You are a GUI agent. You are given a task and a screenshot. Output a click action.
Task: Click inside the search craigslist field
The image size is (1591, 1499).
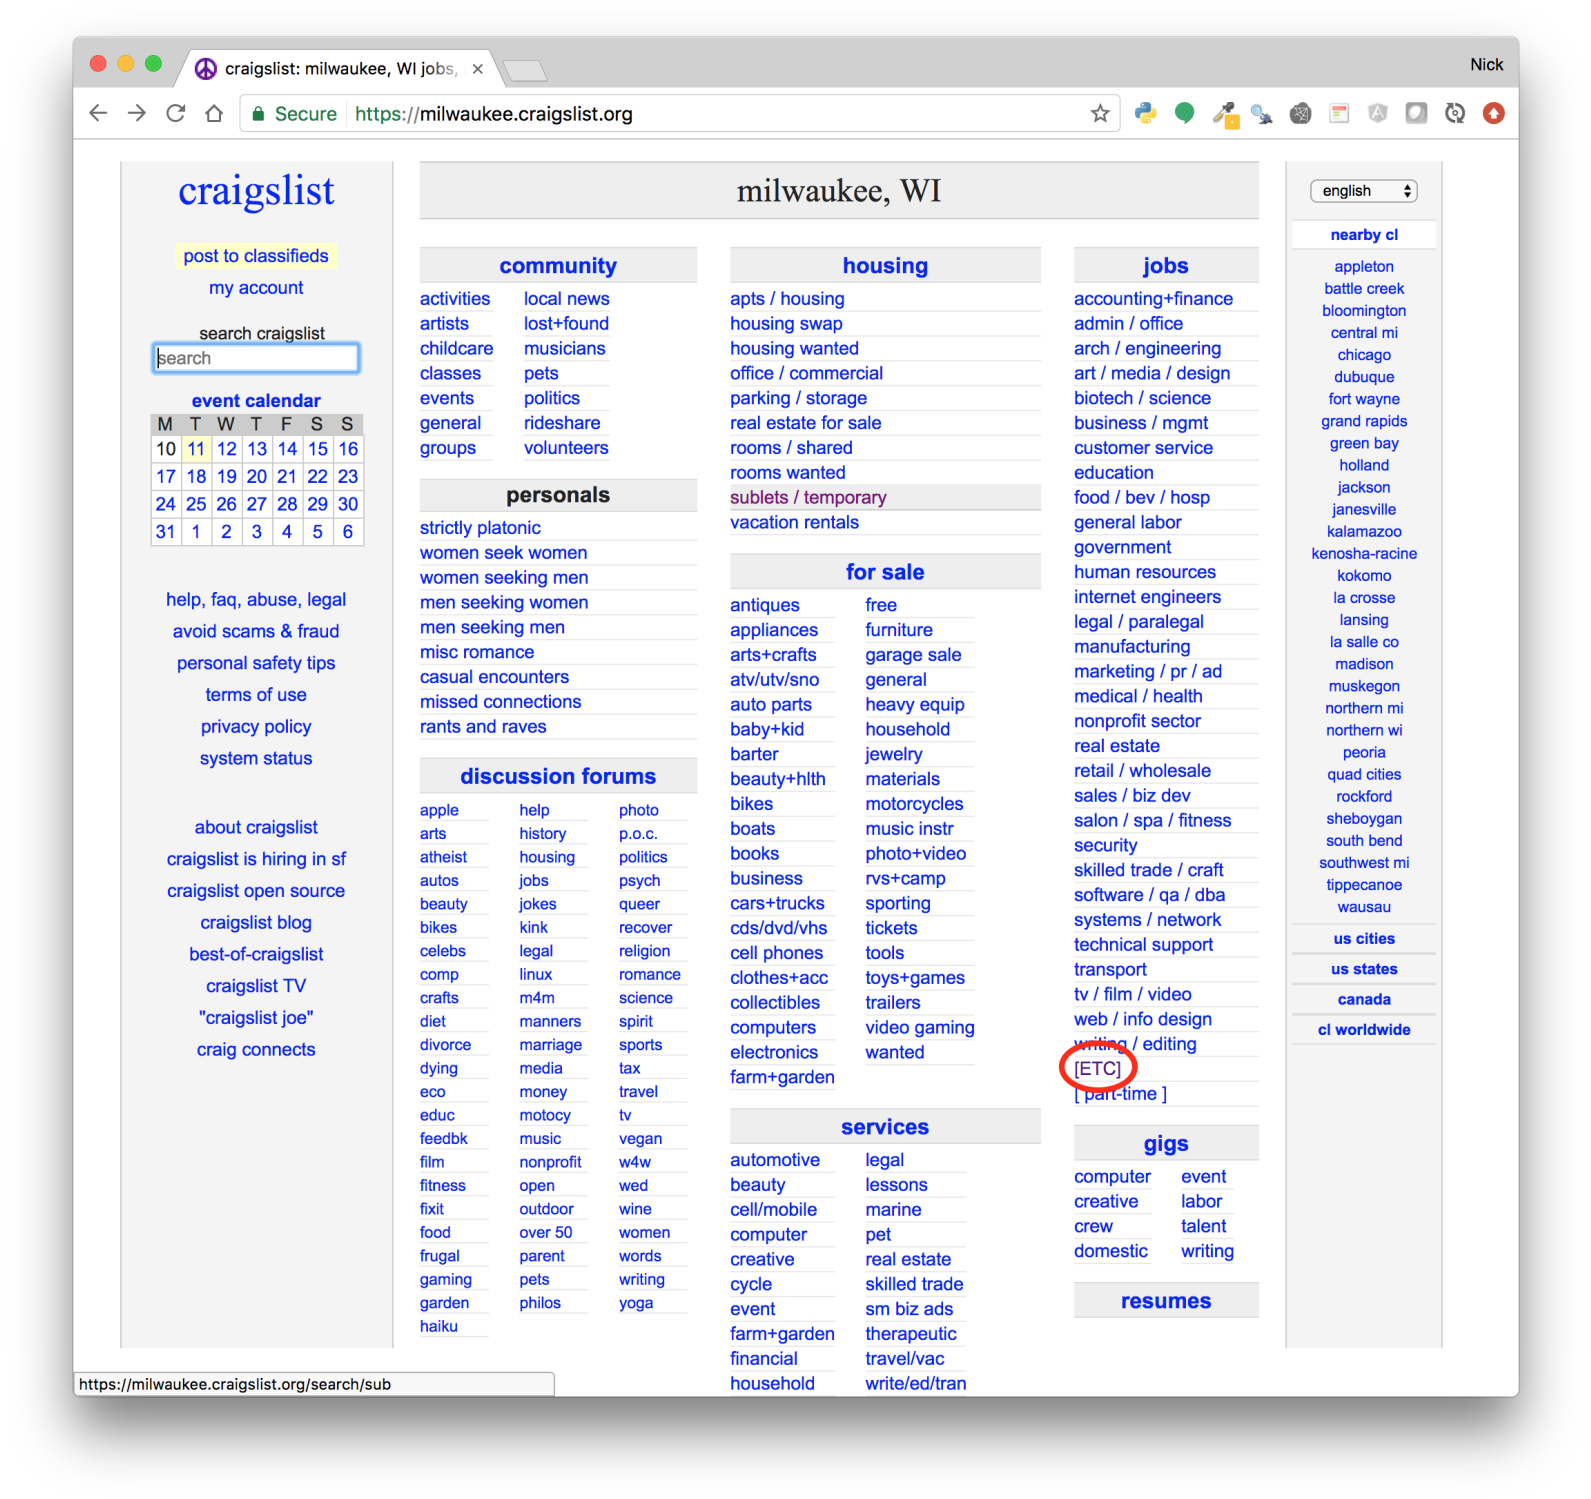pos(256,358)
